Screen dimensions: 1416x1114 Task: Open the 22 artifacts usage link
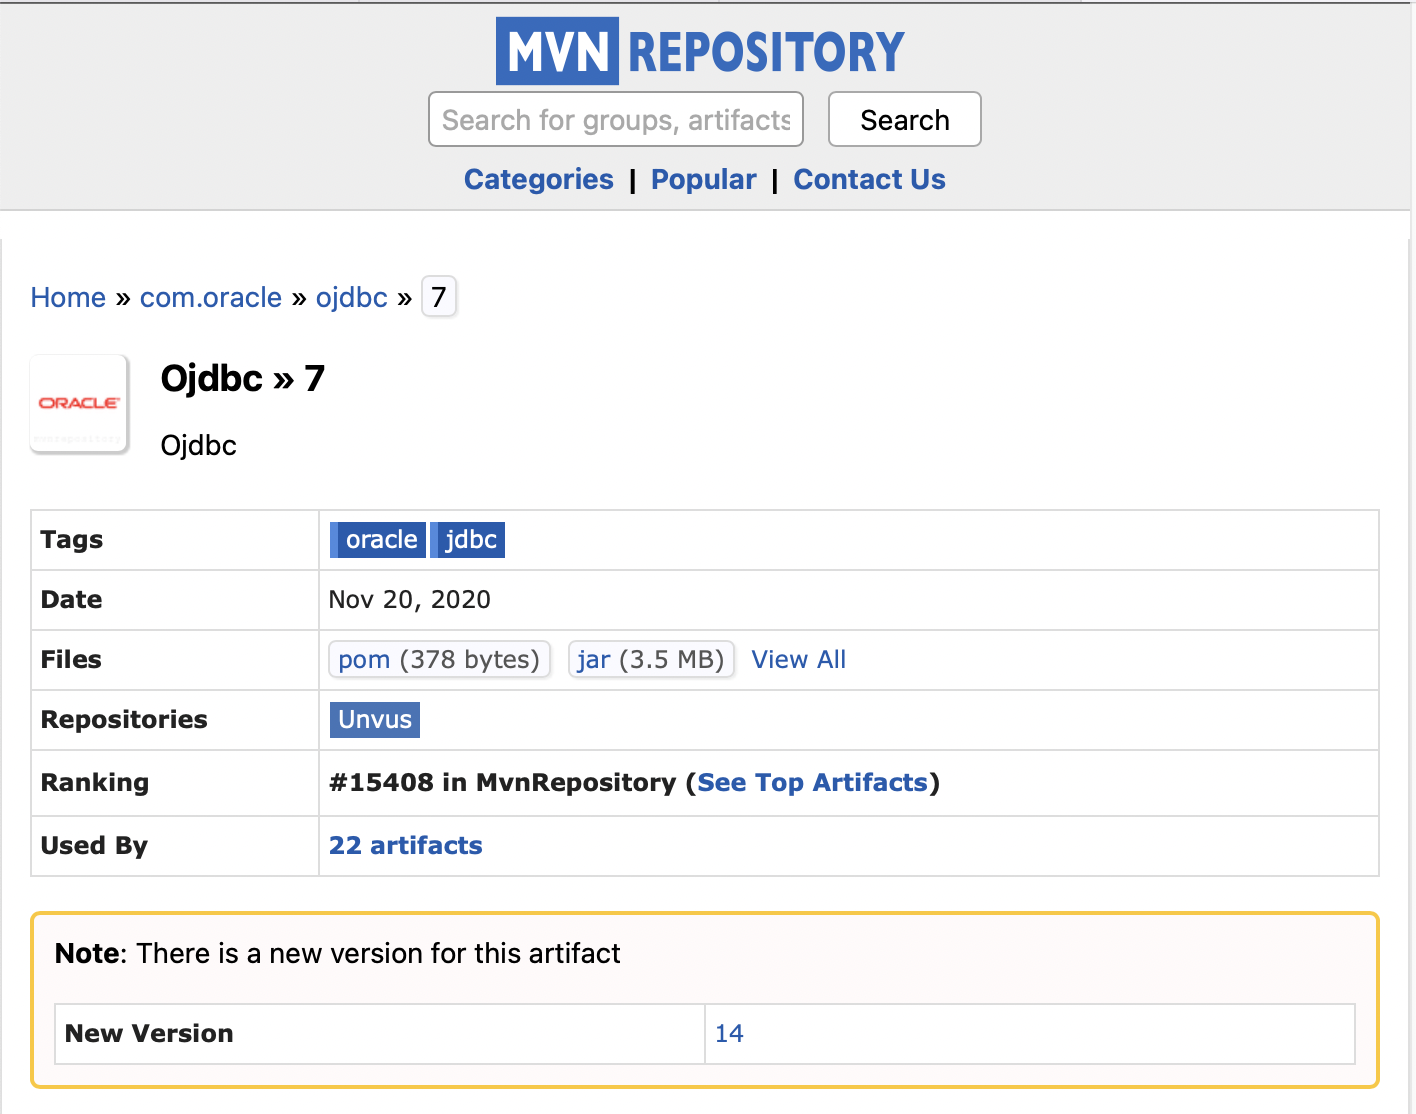pyautogui.click(x=406, y=845)
